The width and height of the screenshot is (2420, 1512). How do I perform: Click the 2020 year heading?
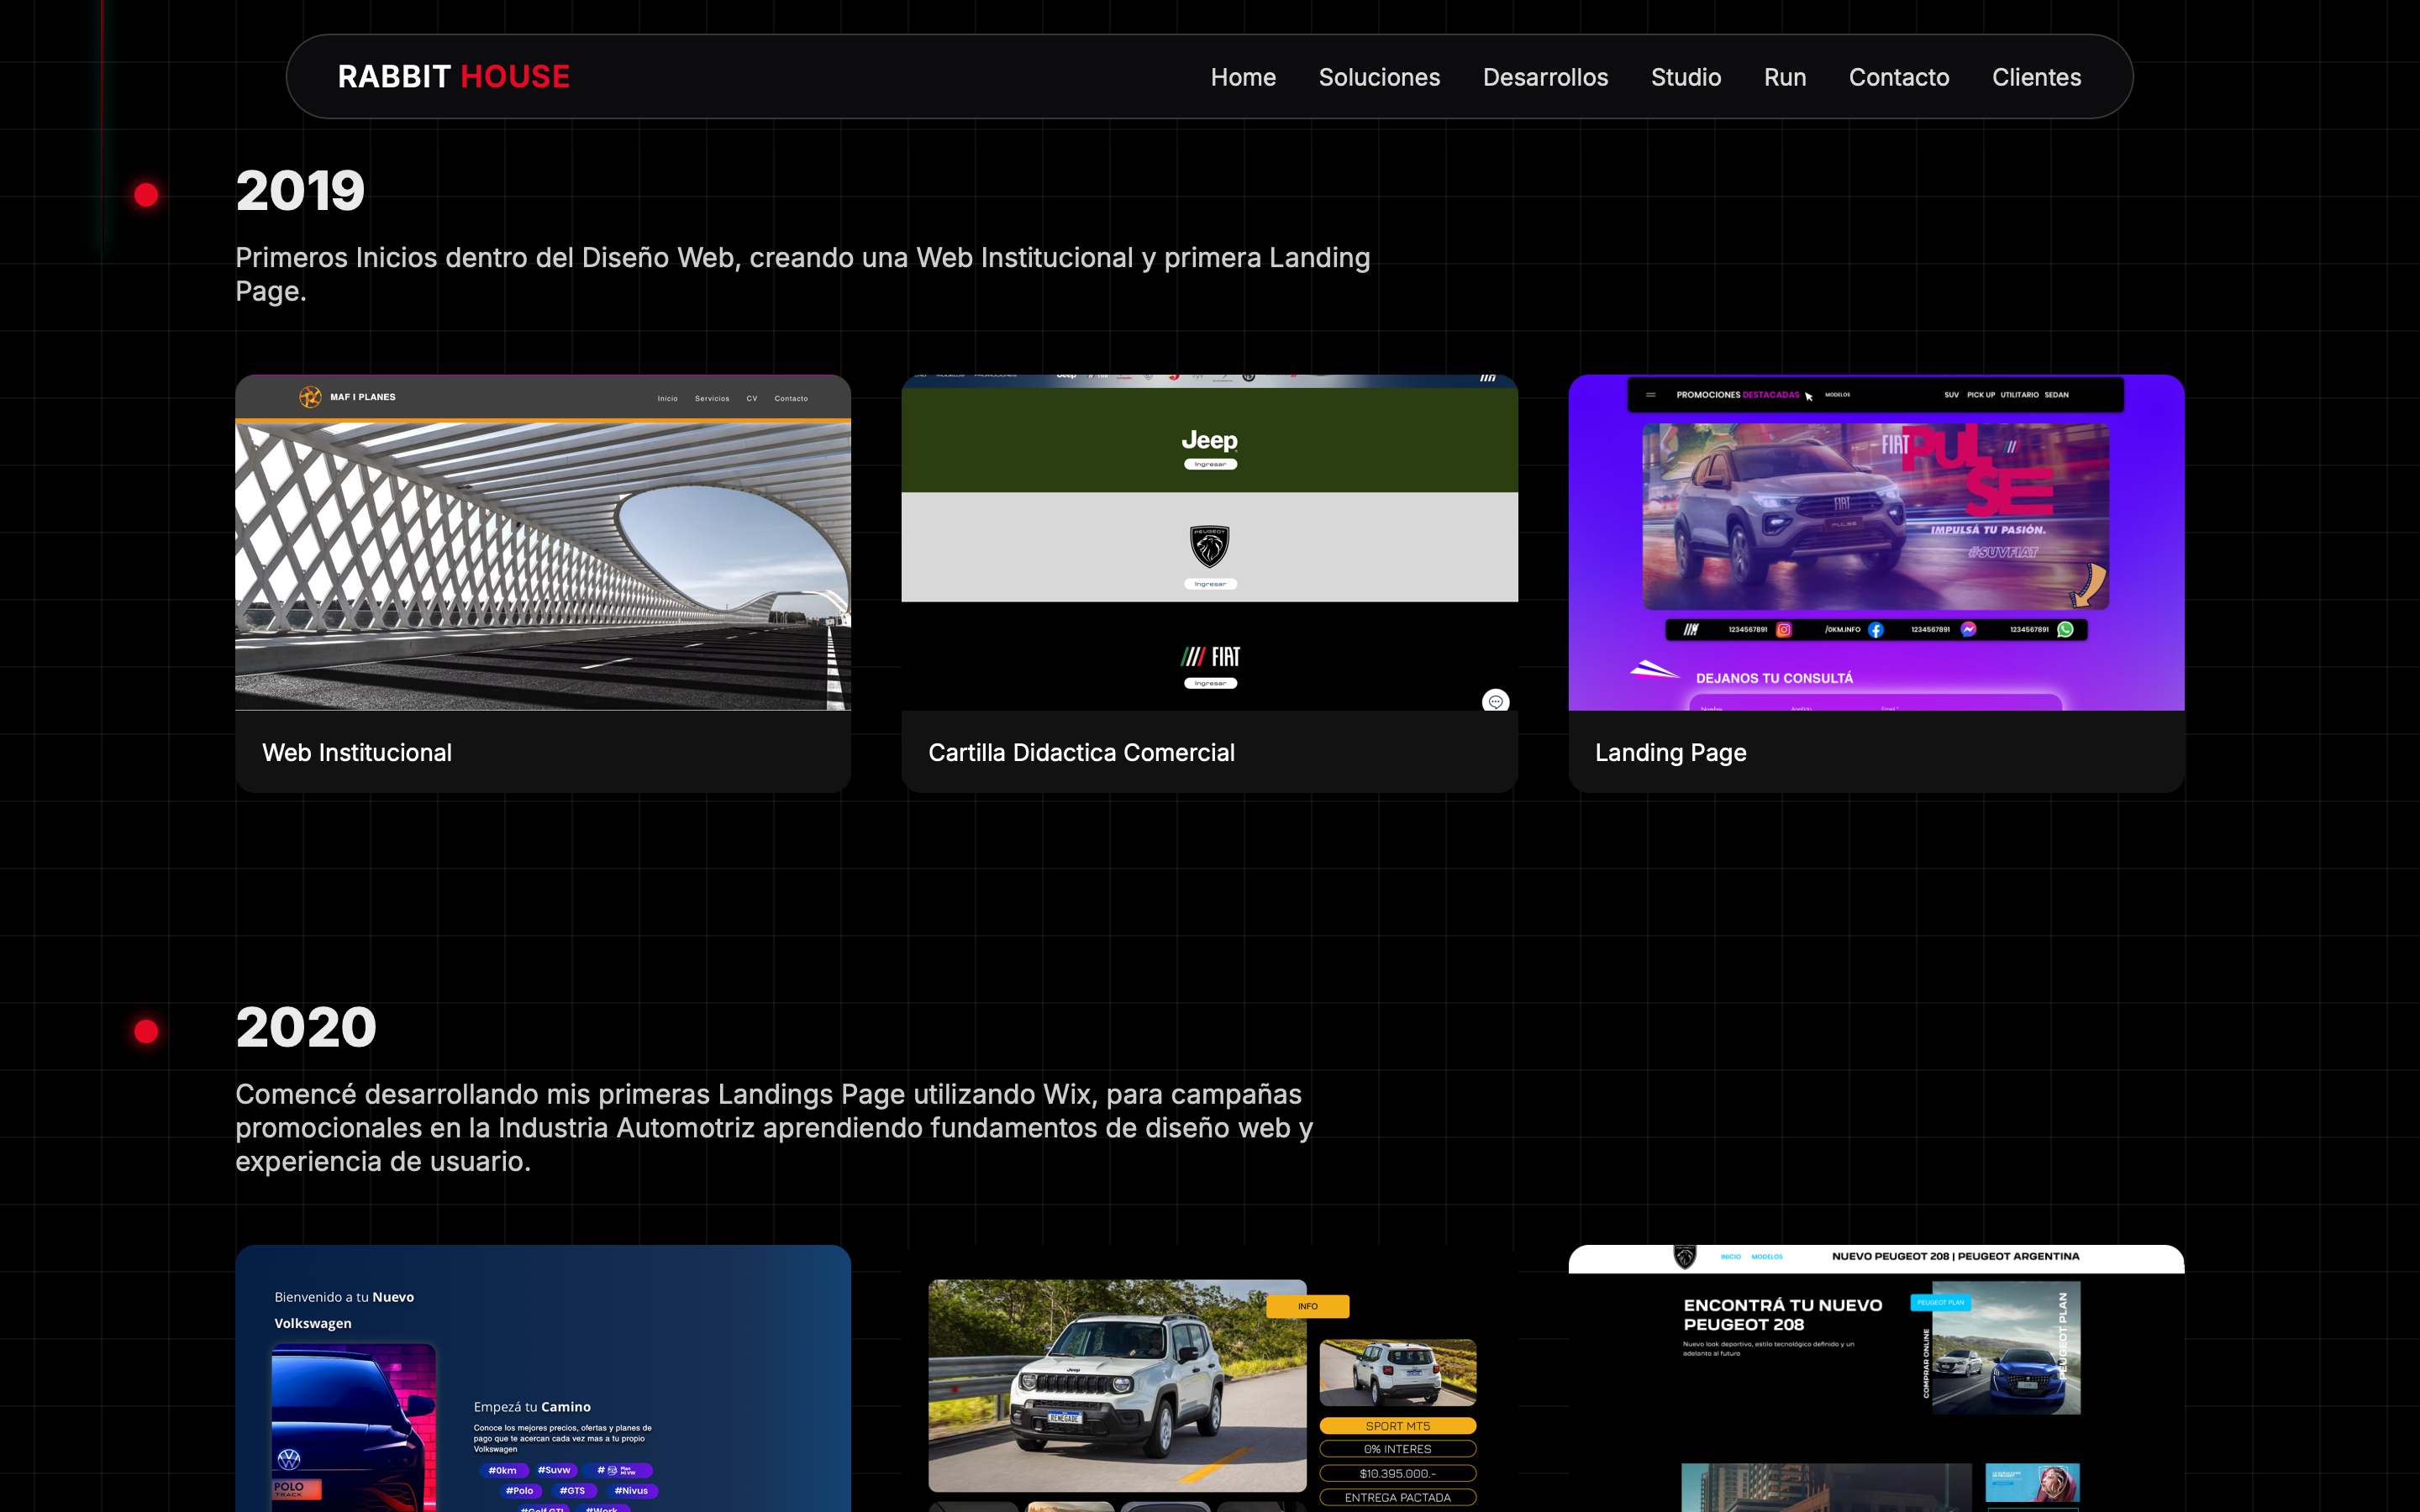coord(306,1028)
